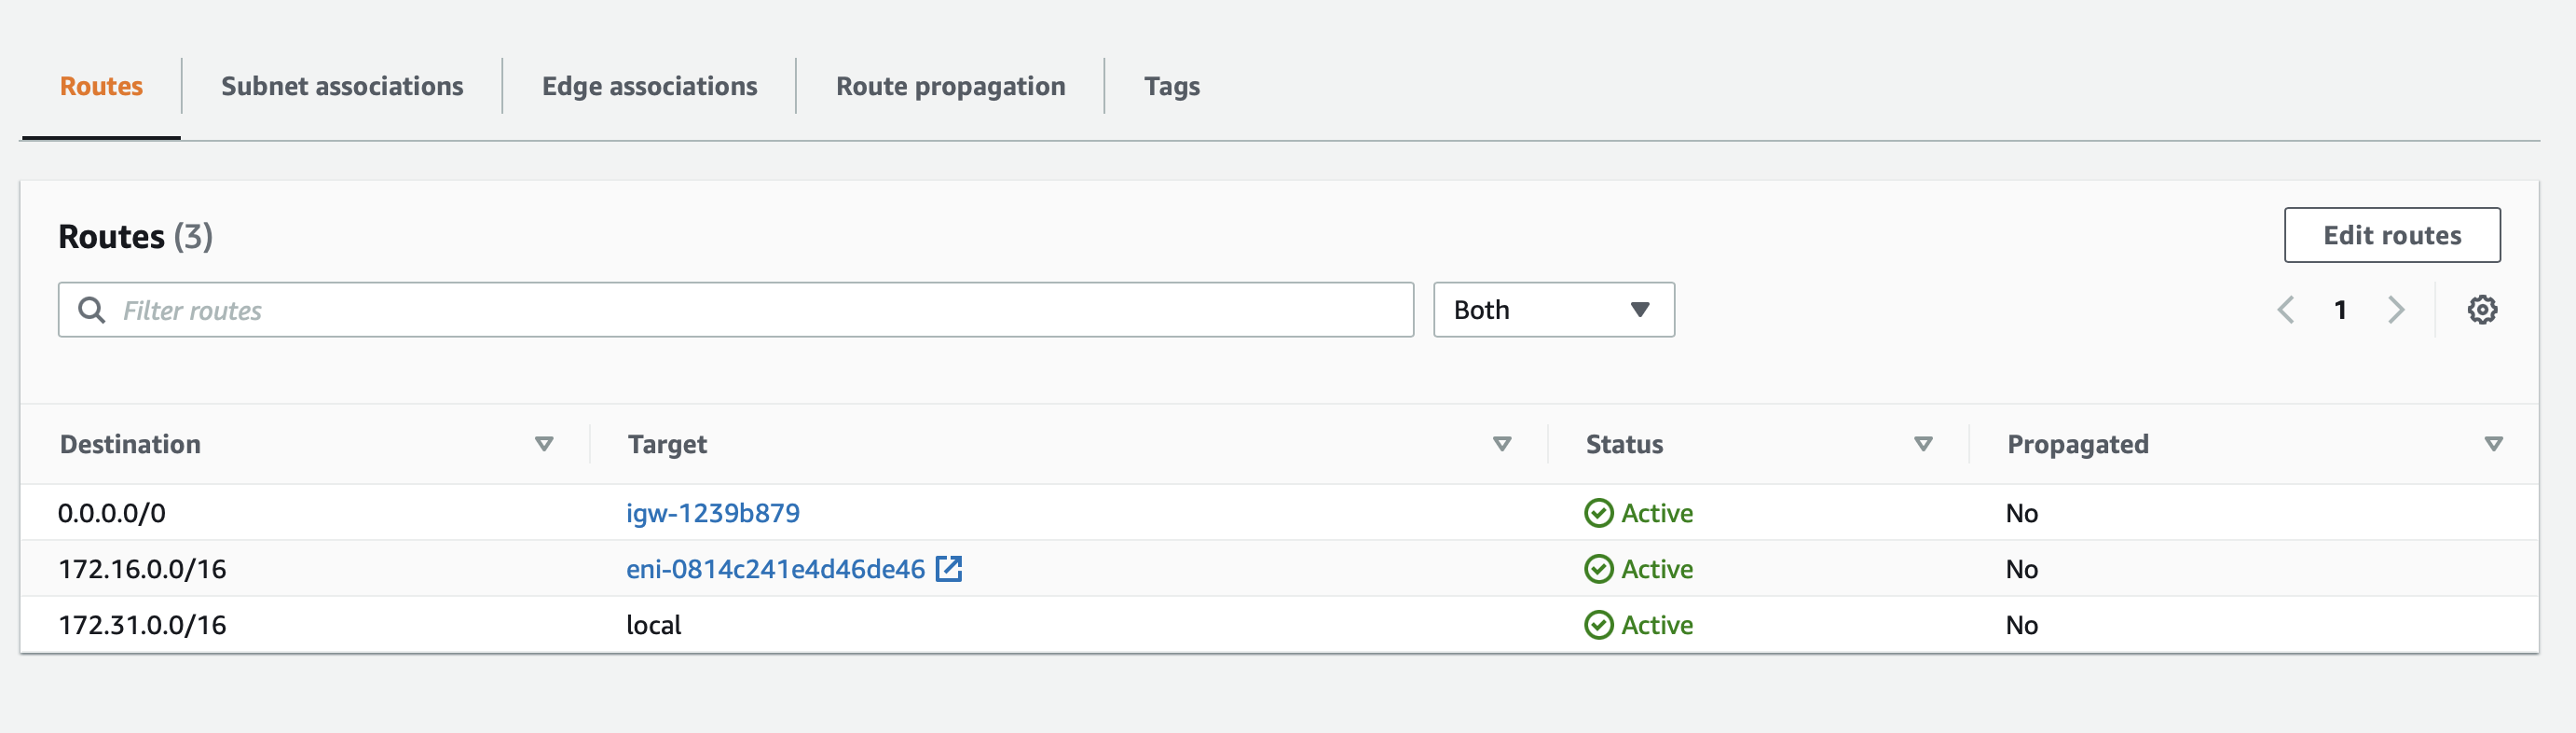The image size is (2576, 733).
Task: Click the Active status icon for 172.16.0.0/16
Action: tap(1598, 569)
